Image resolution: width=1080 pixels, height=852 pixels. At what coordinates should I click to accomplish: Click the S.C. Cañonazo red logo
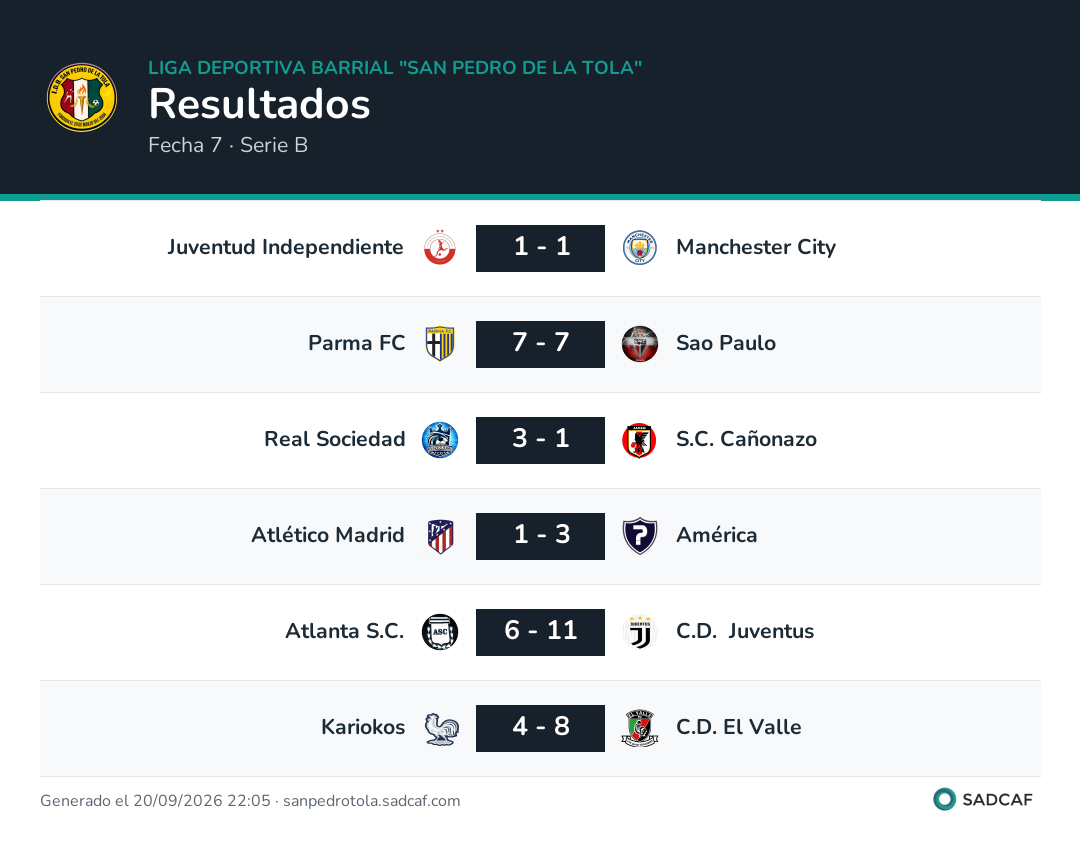(640, 440)
